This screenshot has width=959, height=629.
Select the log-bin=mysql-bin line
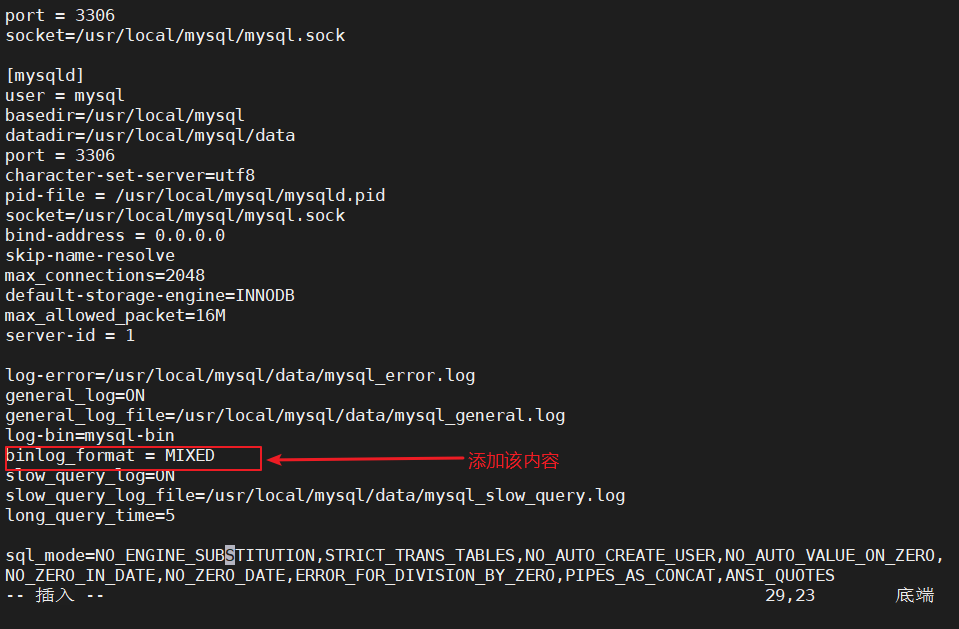[x=90, y=436]
